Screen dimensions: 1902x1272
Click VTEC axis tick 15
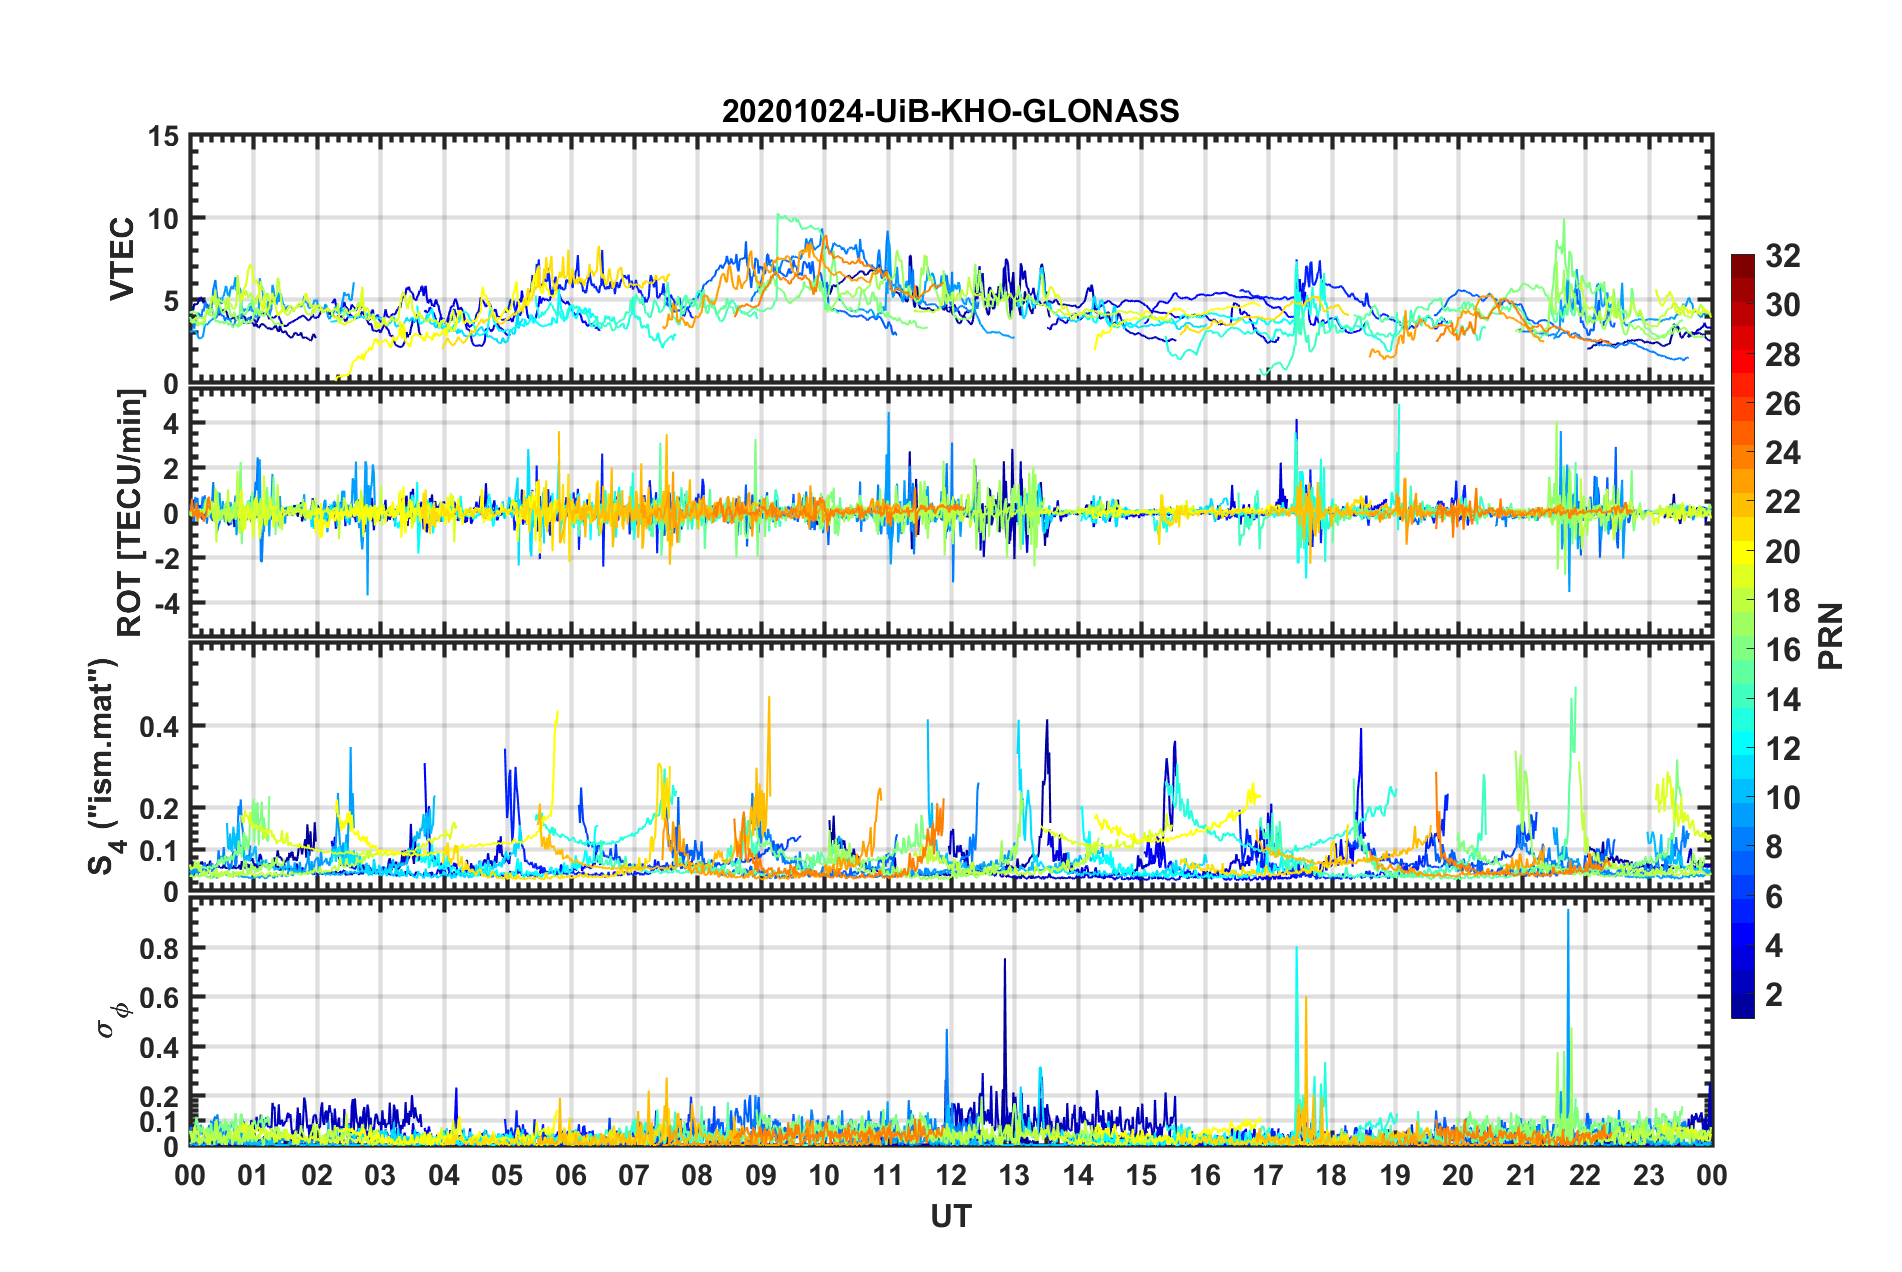click(x=163, y=135)
